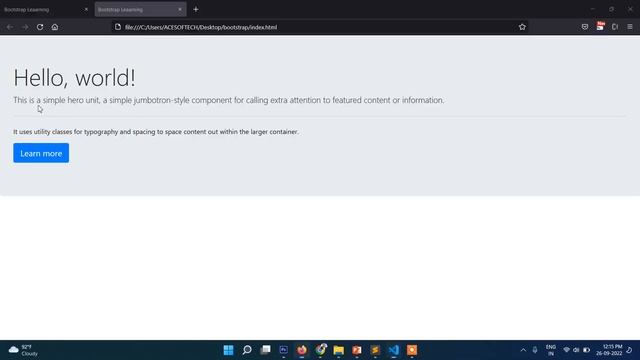Open Firefox from the taskbar
The width and height of the screenshot is (640, 360).
tap(302, 350)
